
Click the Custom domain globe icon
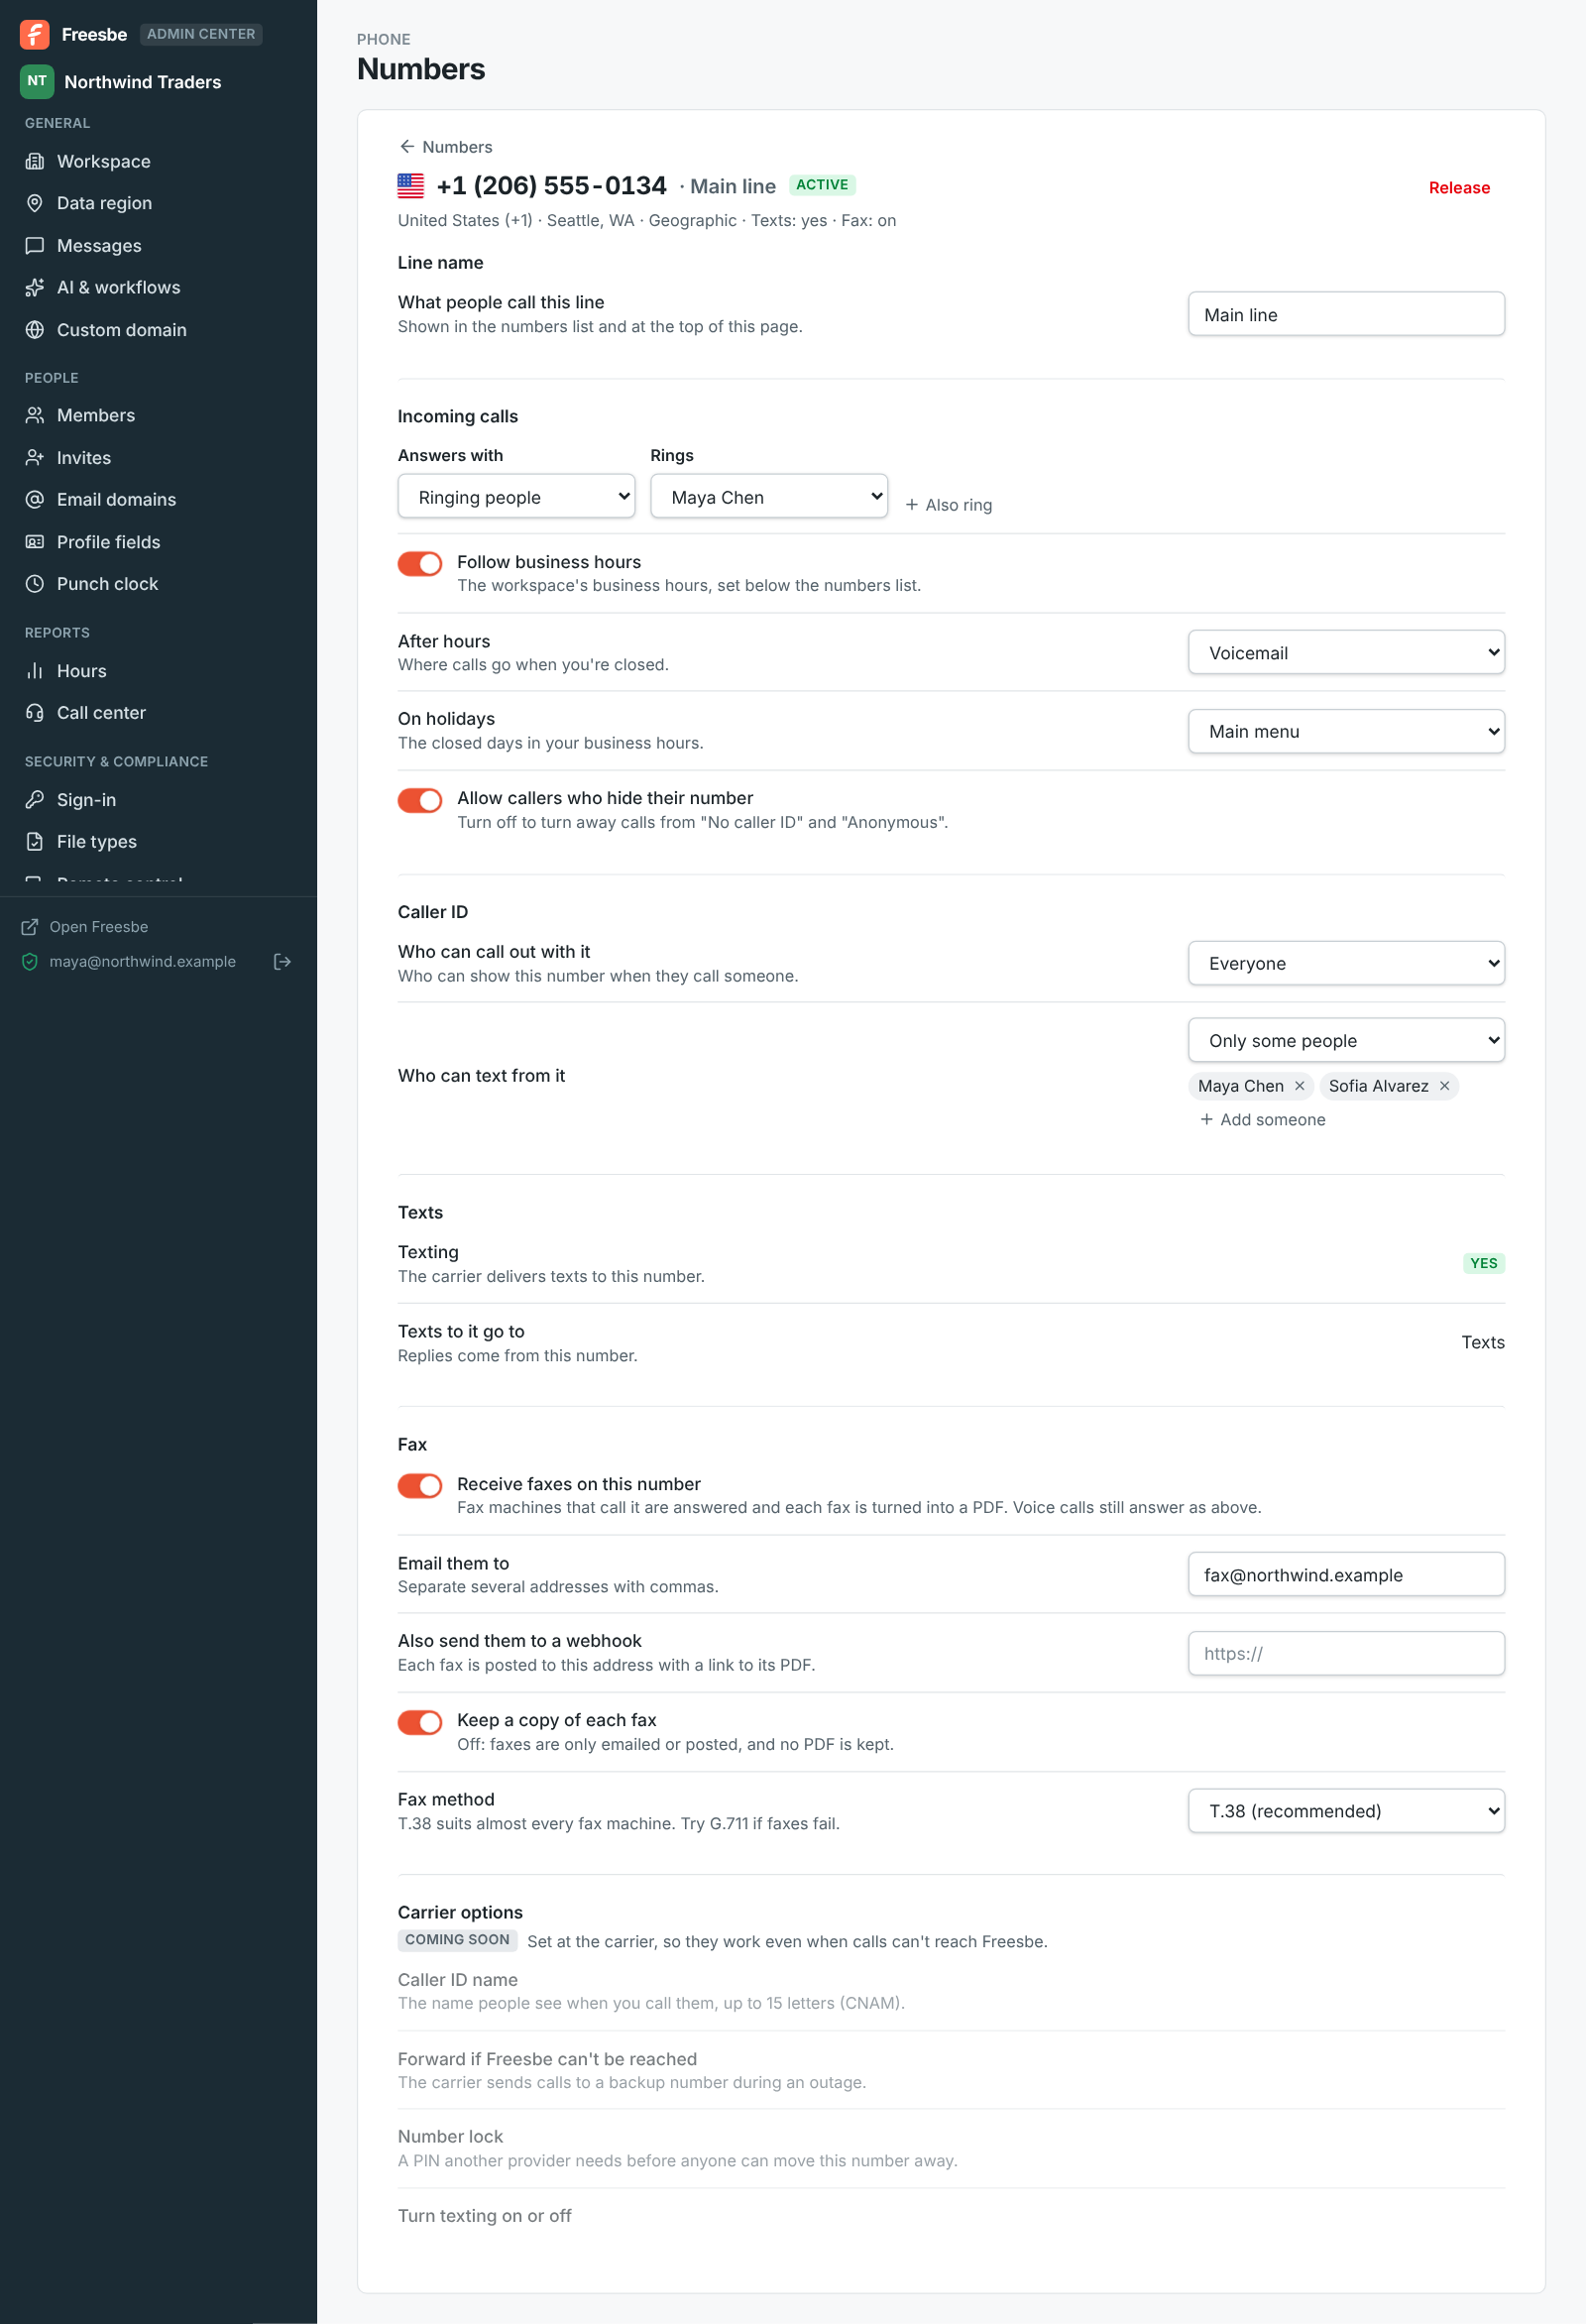click(35, 330)
